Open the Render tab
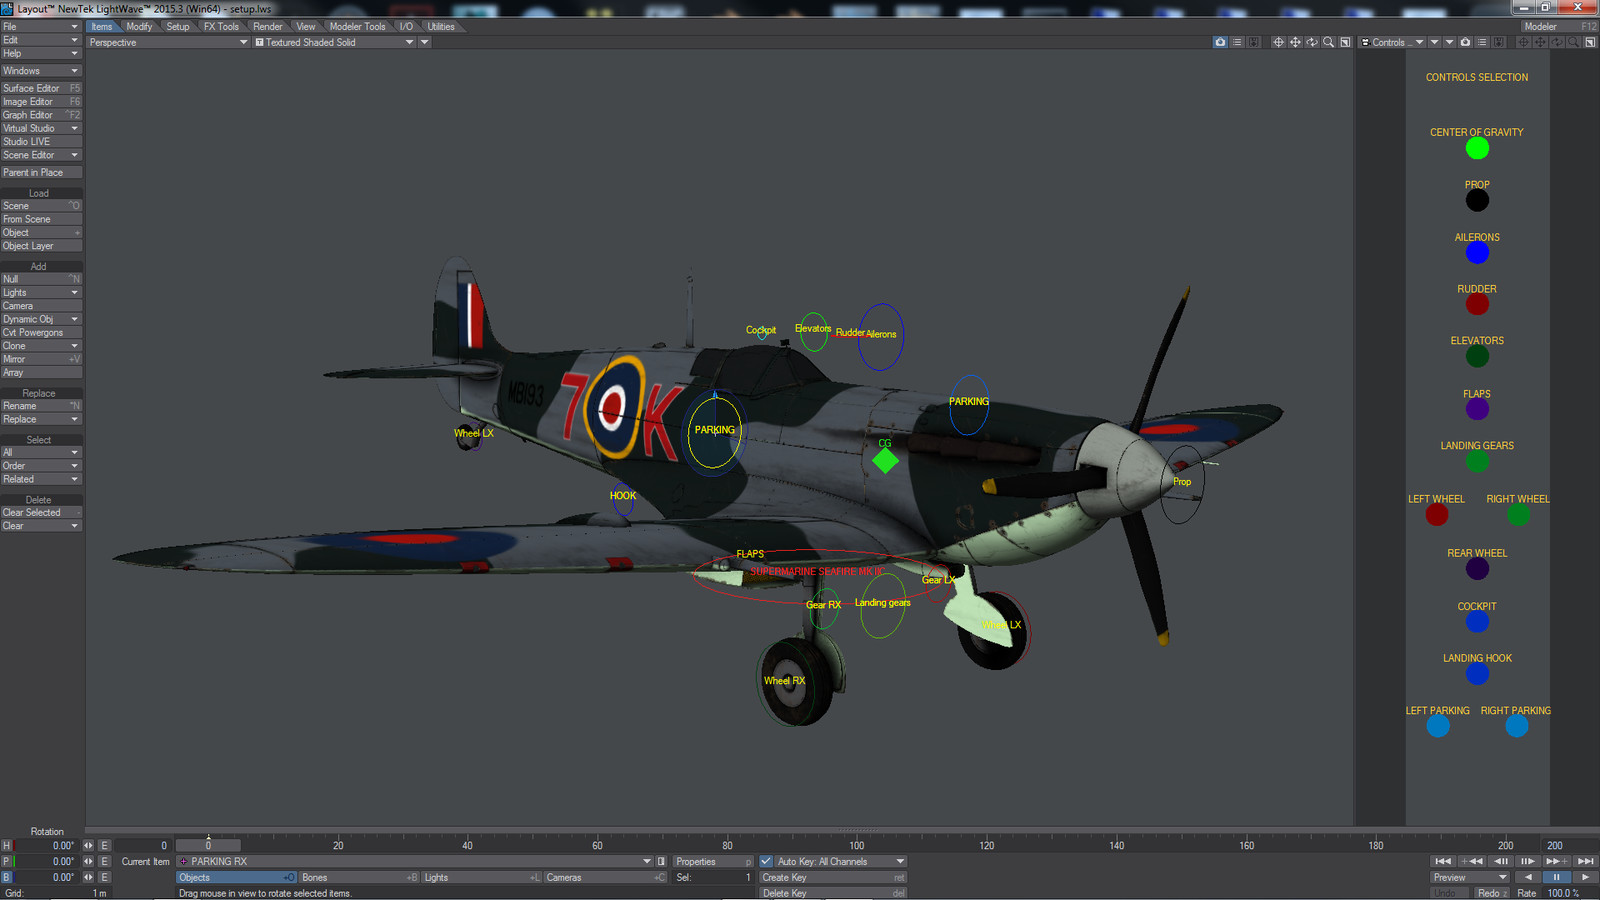Screen dimensions: 1600x900 coord(267,27)
